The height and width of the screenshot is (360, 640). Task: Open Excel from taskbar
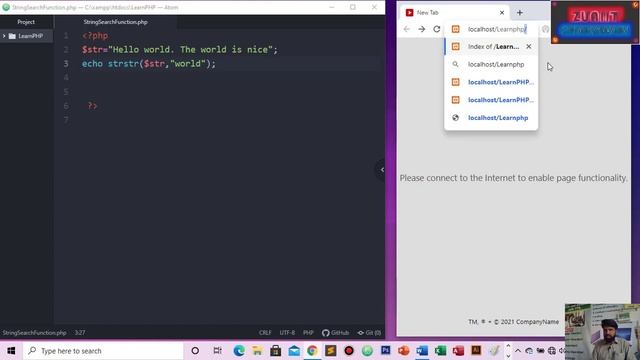coord(440,351)
